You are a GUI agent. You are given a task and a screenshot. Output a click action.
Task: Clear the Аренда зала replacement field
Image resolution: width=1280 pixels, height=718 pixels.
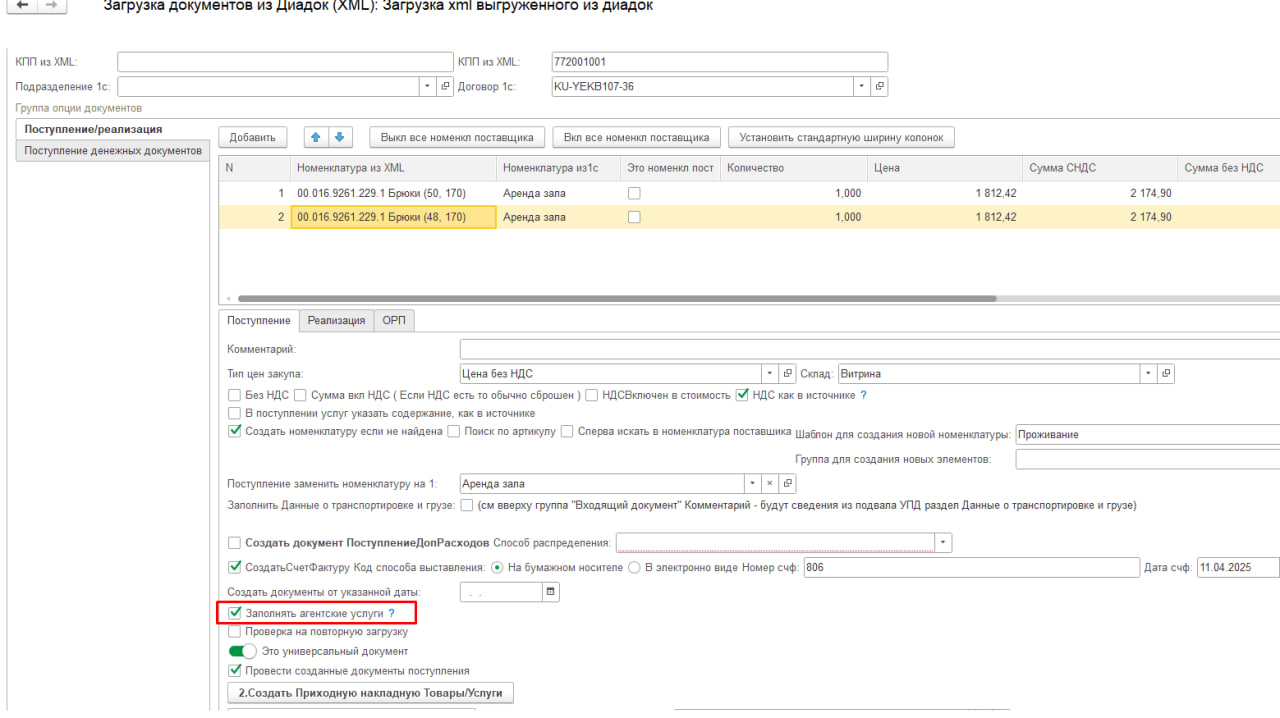[x=770, y=484]
